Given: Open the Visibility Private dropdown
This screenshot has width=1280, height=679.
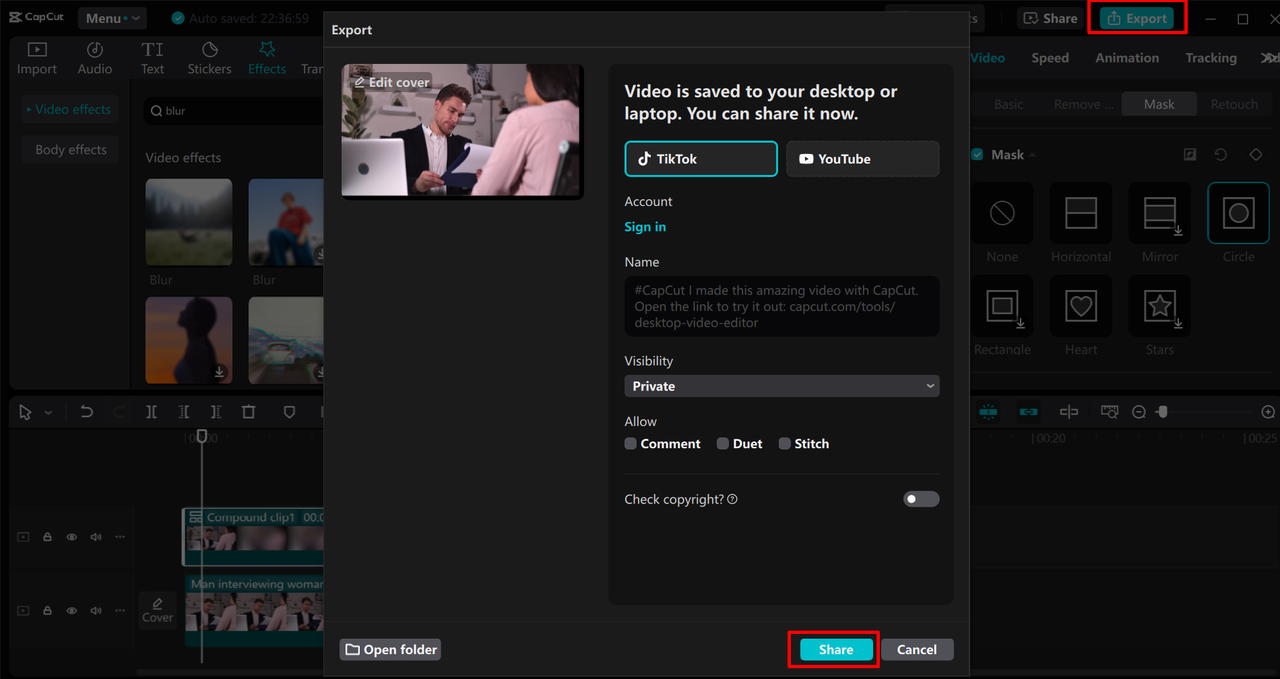Looking at the screenshot, I should [782, 386].
